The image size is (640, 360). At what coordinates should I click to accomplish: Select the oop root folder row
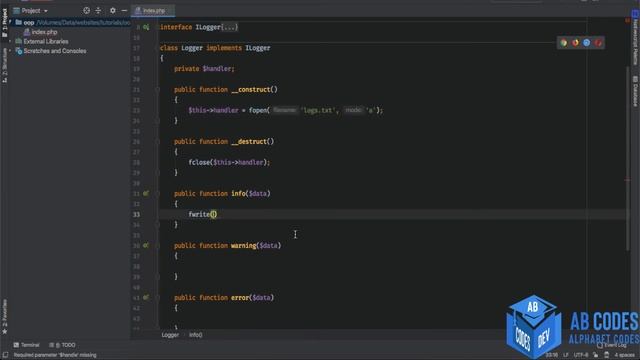tap(69, 22)
